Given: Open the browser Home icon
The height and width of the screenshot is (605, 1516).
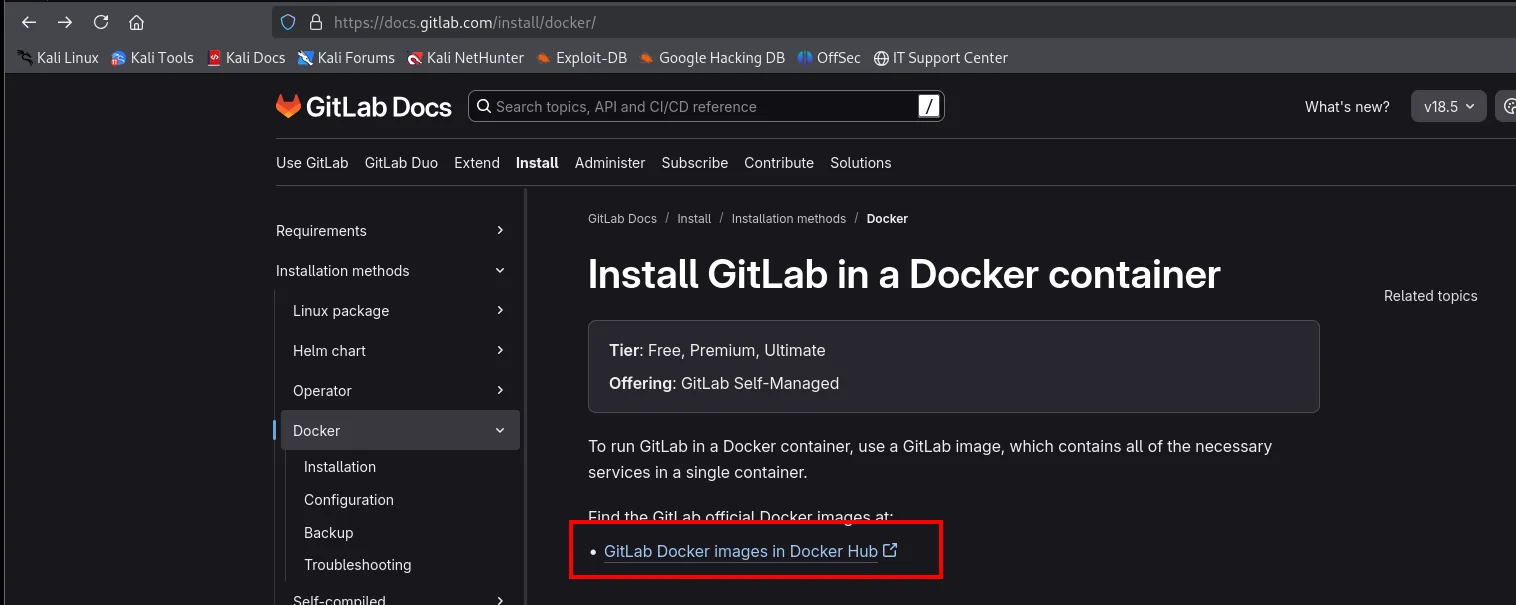Looking at the screenshot, I should point(137,22).
